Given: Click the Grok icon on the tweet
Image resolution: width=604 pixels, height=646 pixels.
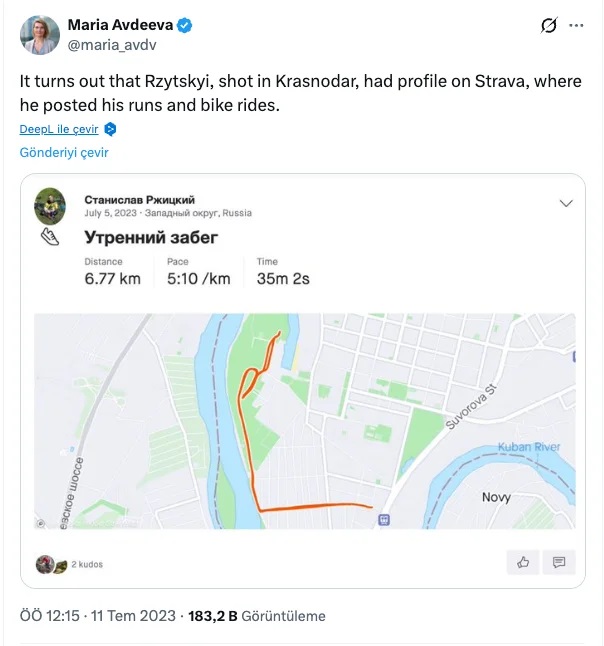Looking at the screenshot, I should [x=547, y=26].
